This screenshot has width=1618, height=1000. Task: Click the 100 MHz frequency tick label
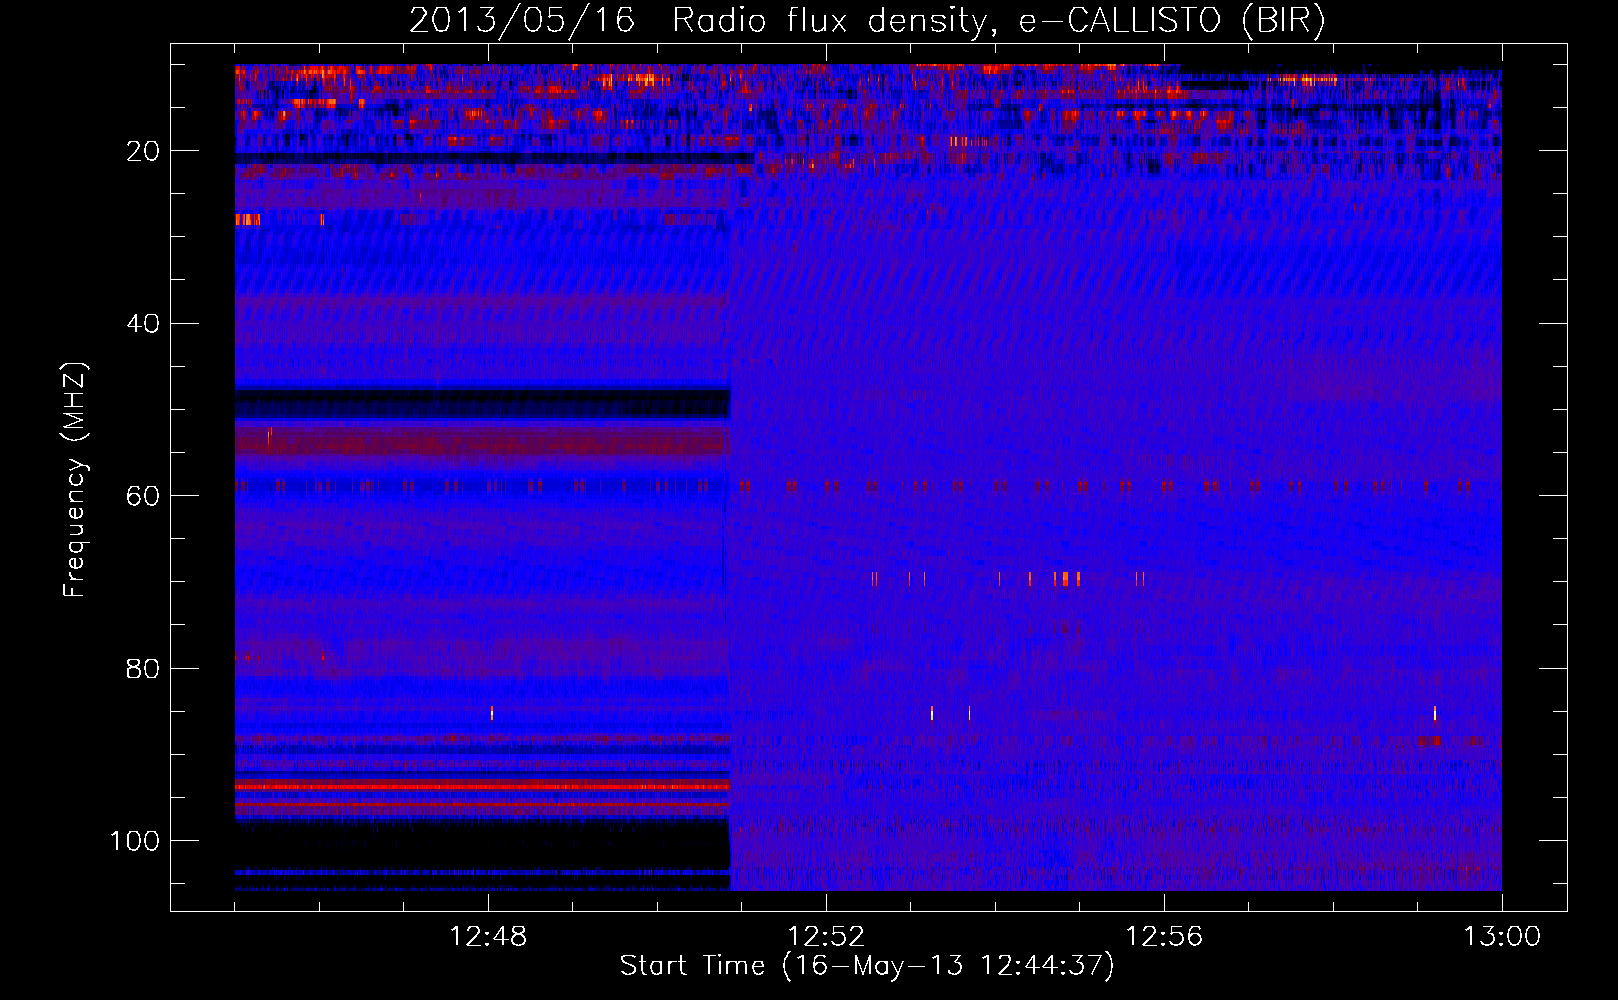click(135, 841)
